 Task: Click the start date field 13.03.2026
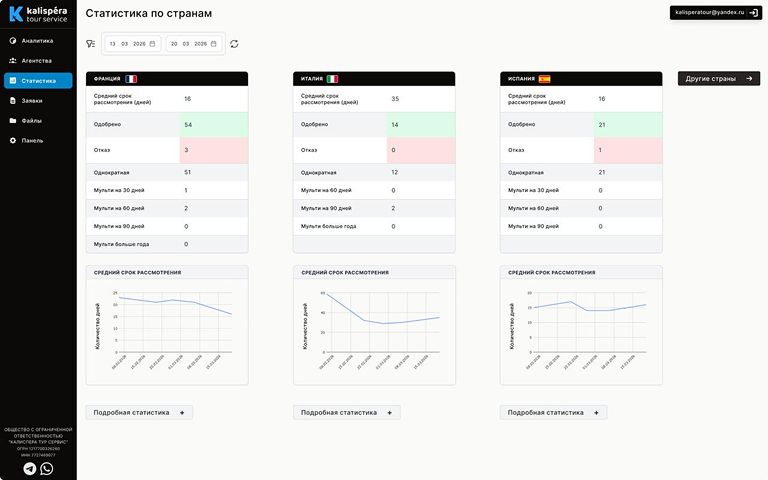(132, 44)
